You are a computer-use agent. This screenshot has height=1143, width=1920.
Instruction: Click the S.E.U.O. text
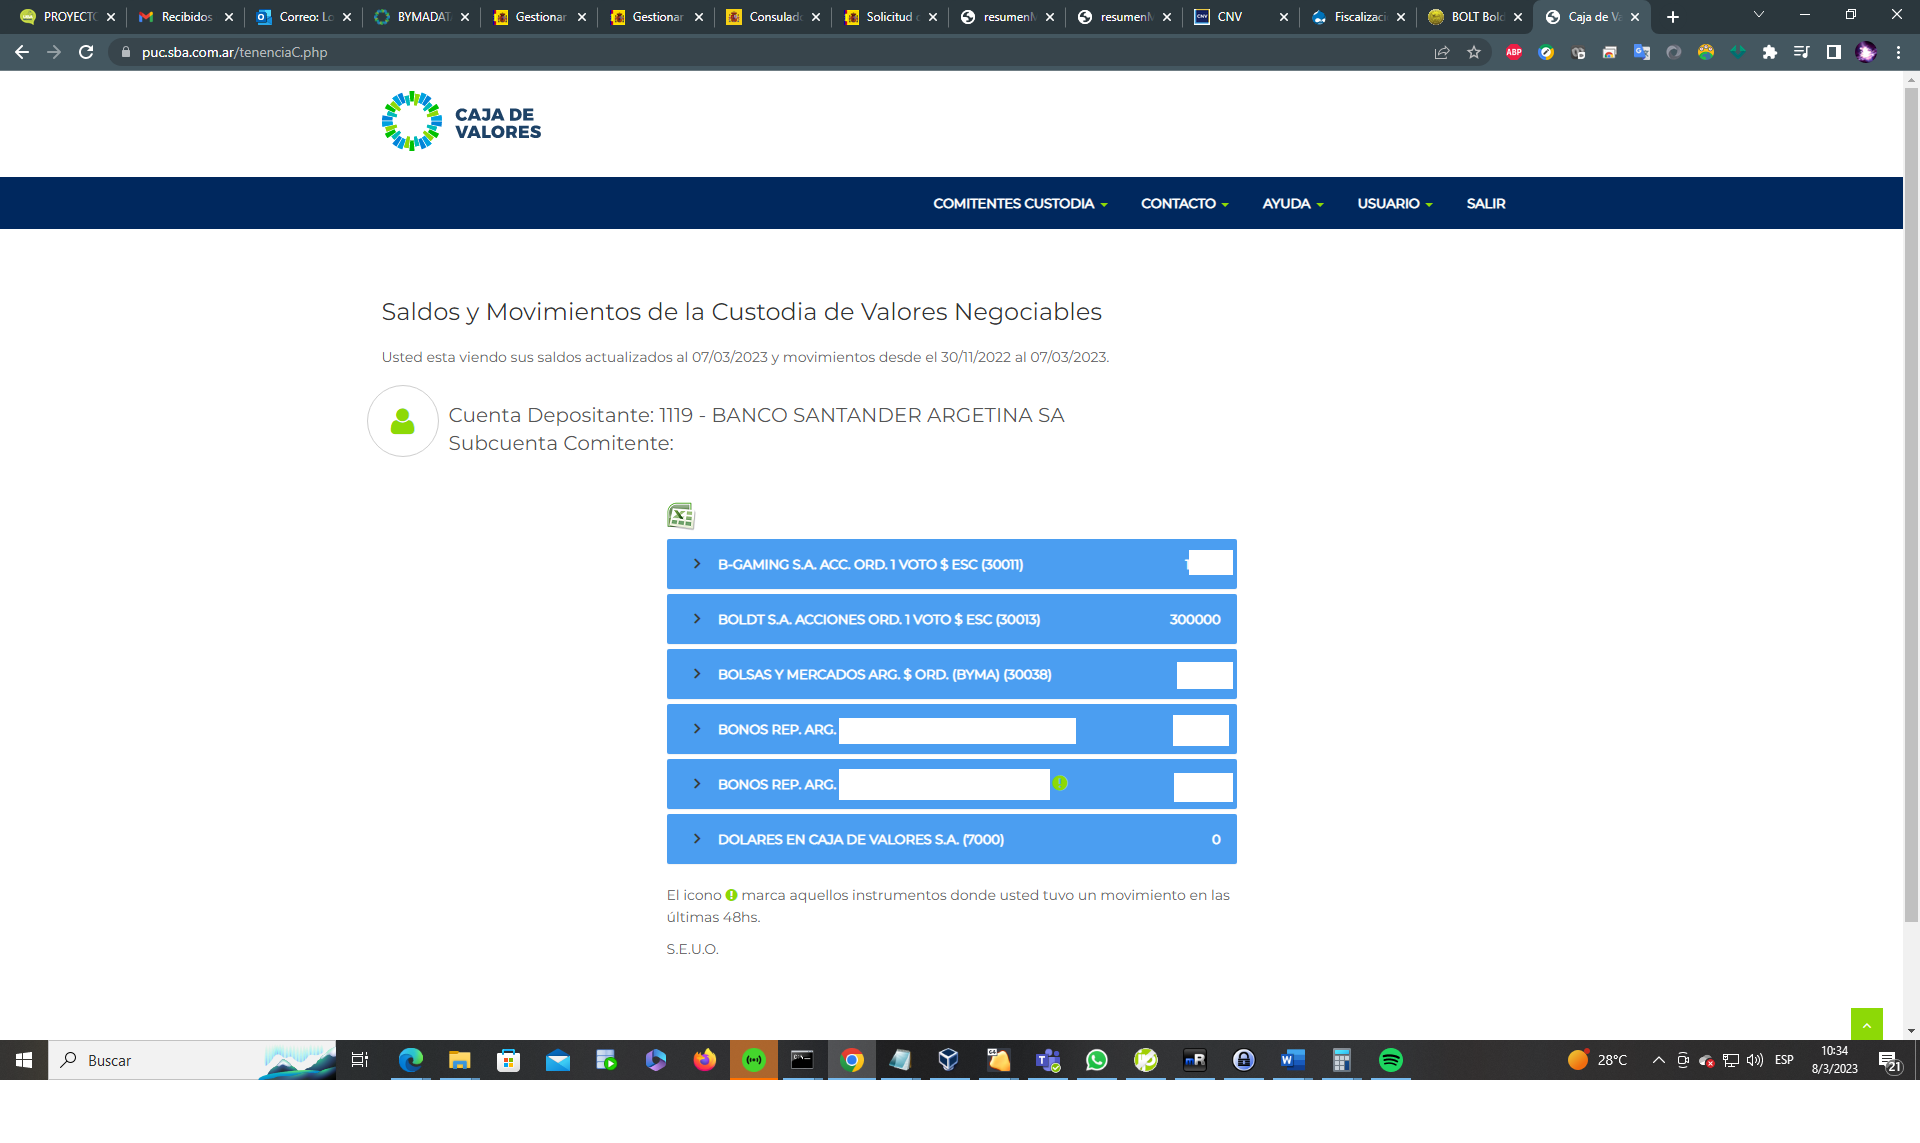pyautogui.click(x=692, y=949)
